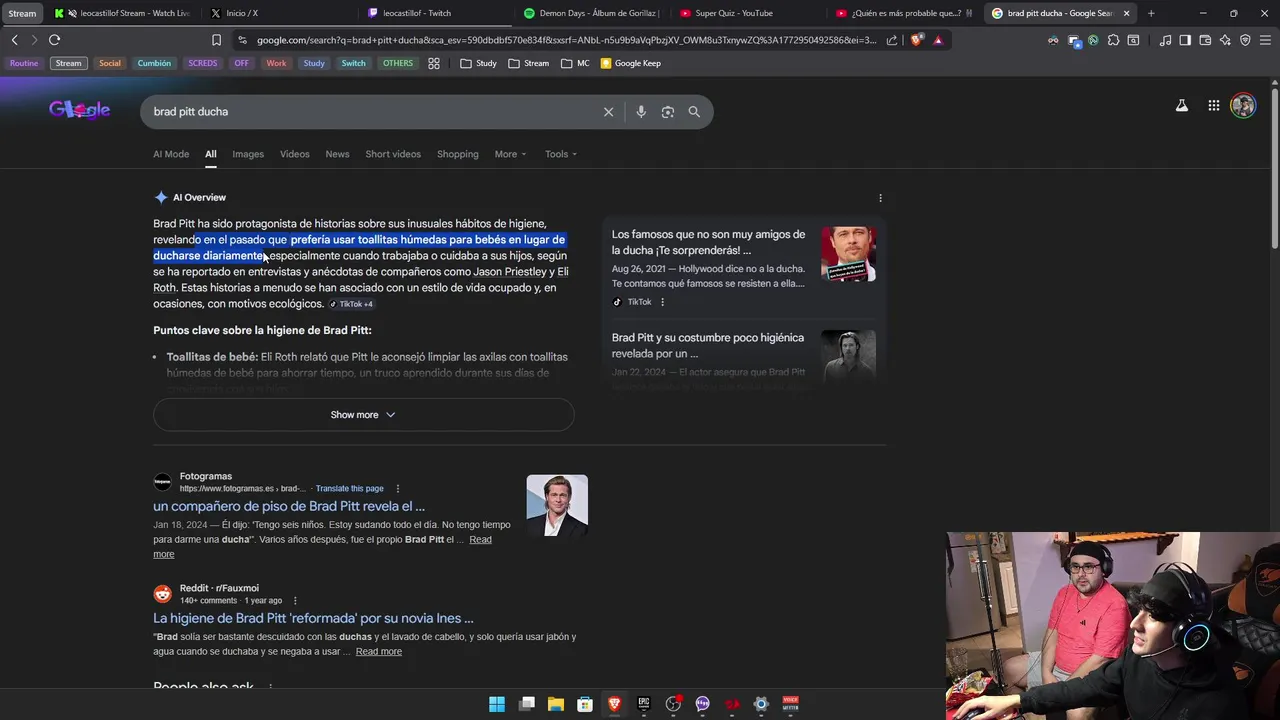Expand the More search filters dropdown
The height and width of the screenshot is (720, 1280).
click(x=511, y=154)
